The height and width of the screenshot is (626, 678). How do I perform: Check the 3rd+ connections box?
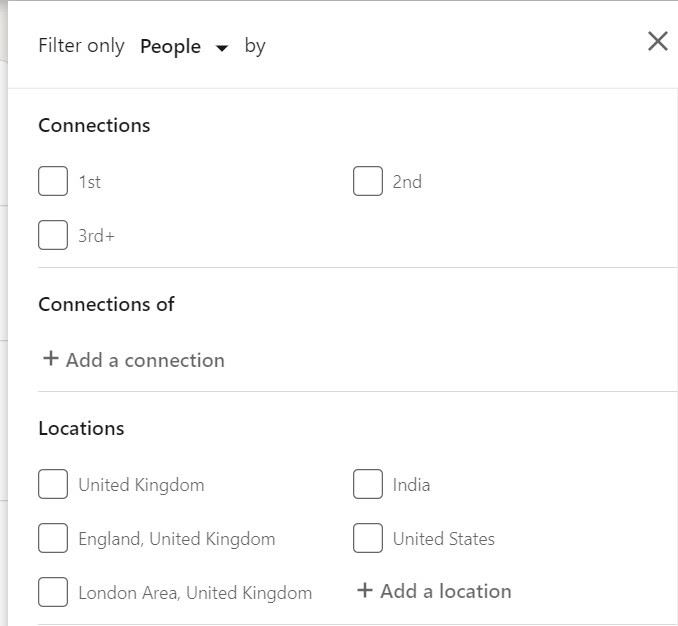tap(53, 235)
